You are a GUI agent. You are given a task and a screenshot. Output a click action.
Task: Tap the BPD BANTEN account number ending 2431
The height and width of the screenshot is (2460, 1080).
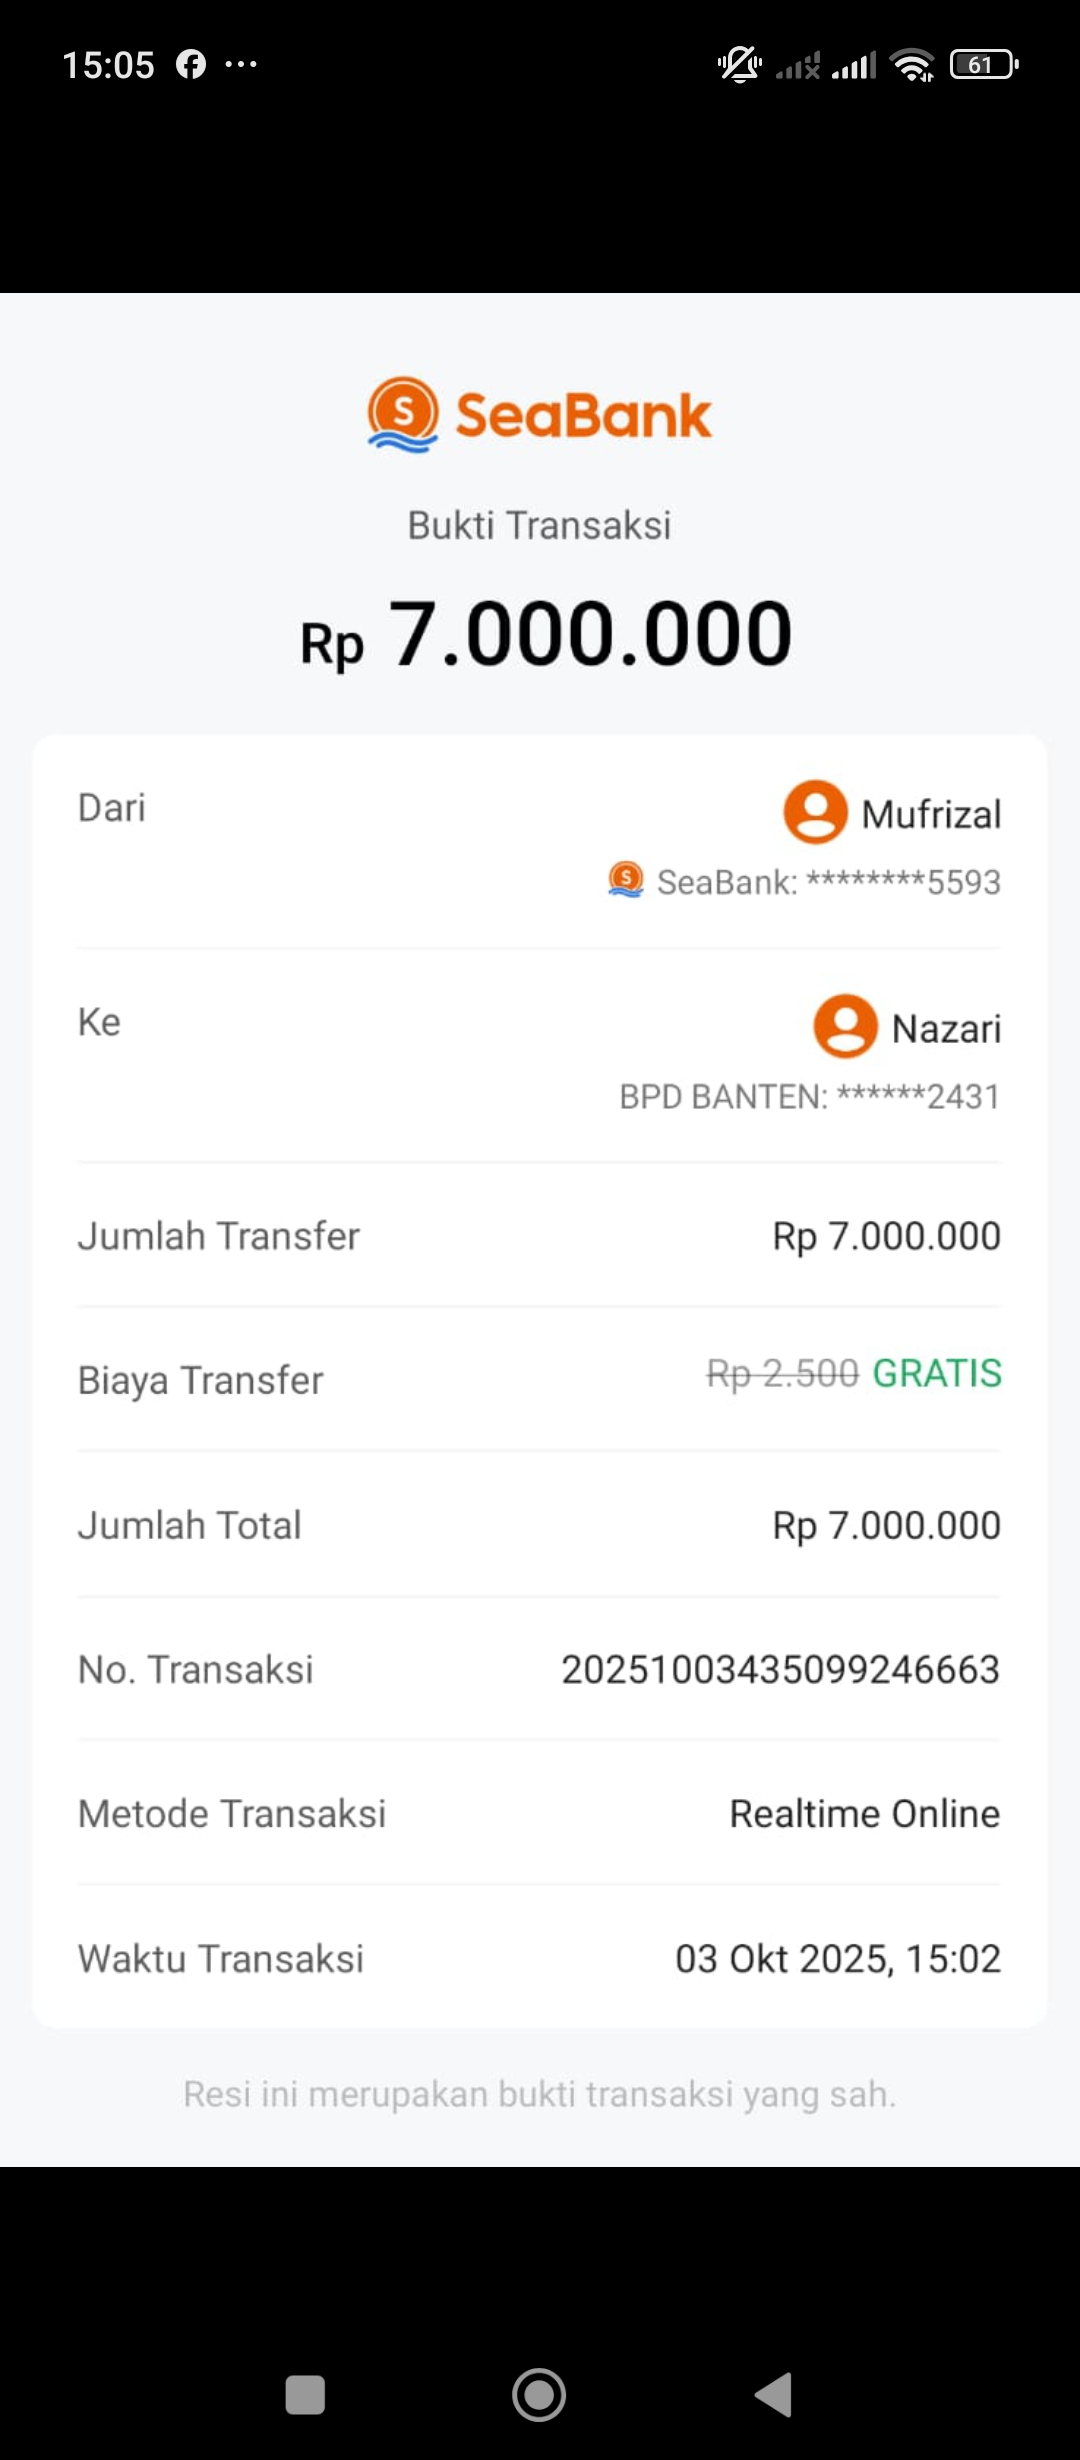pos(810,1096)
